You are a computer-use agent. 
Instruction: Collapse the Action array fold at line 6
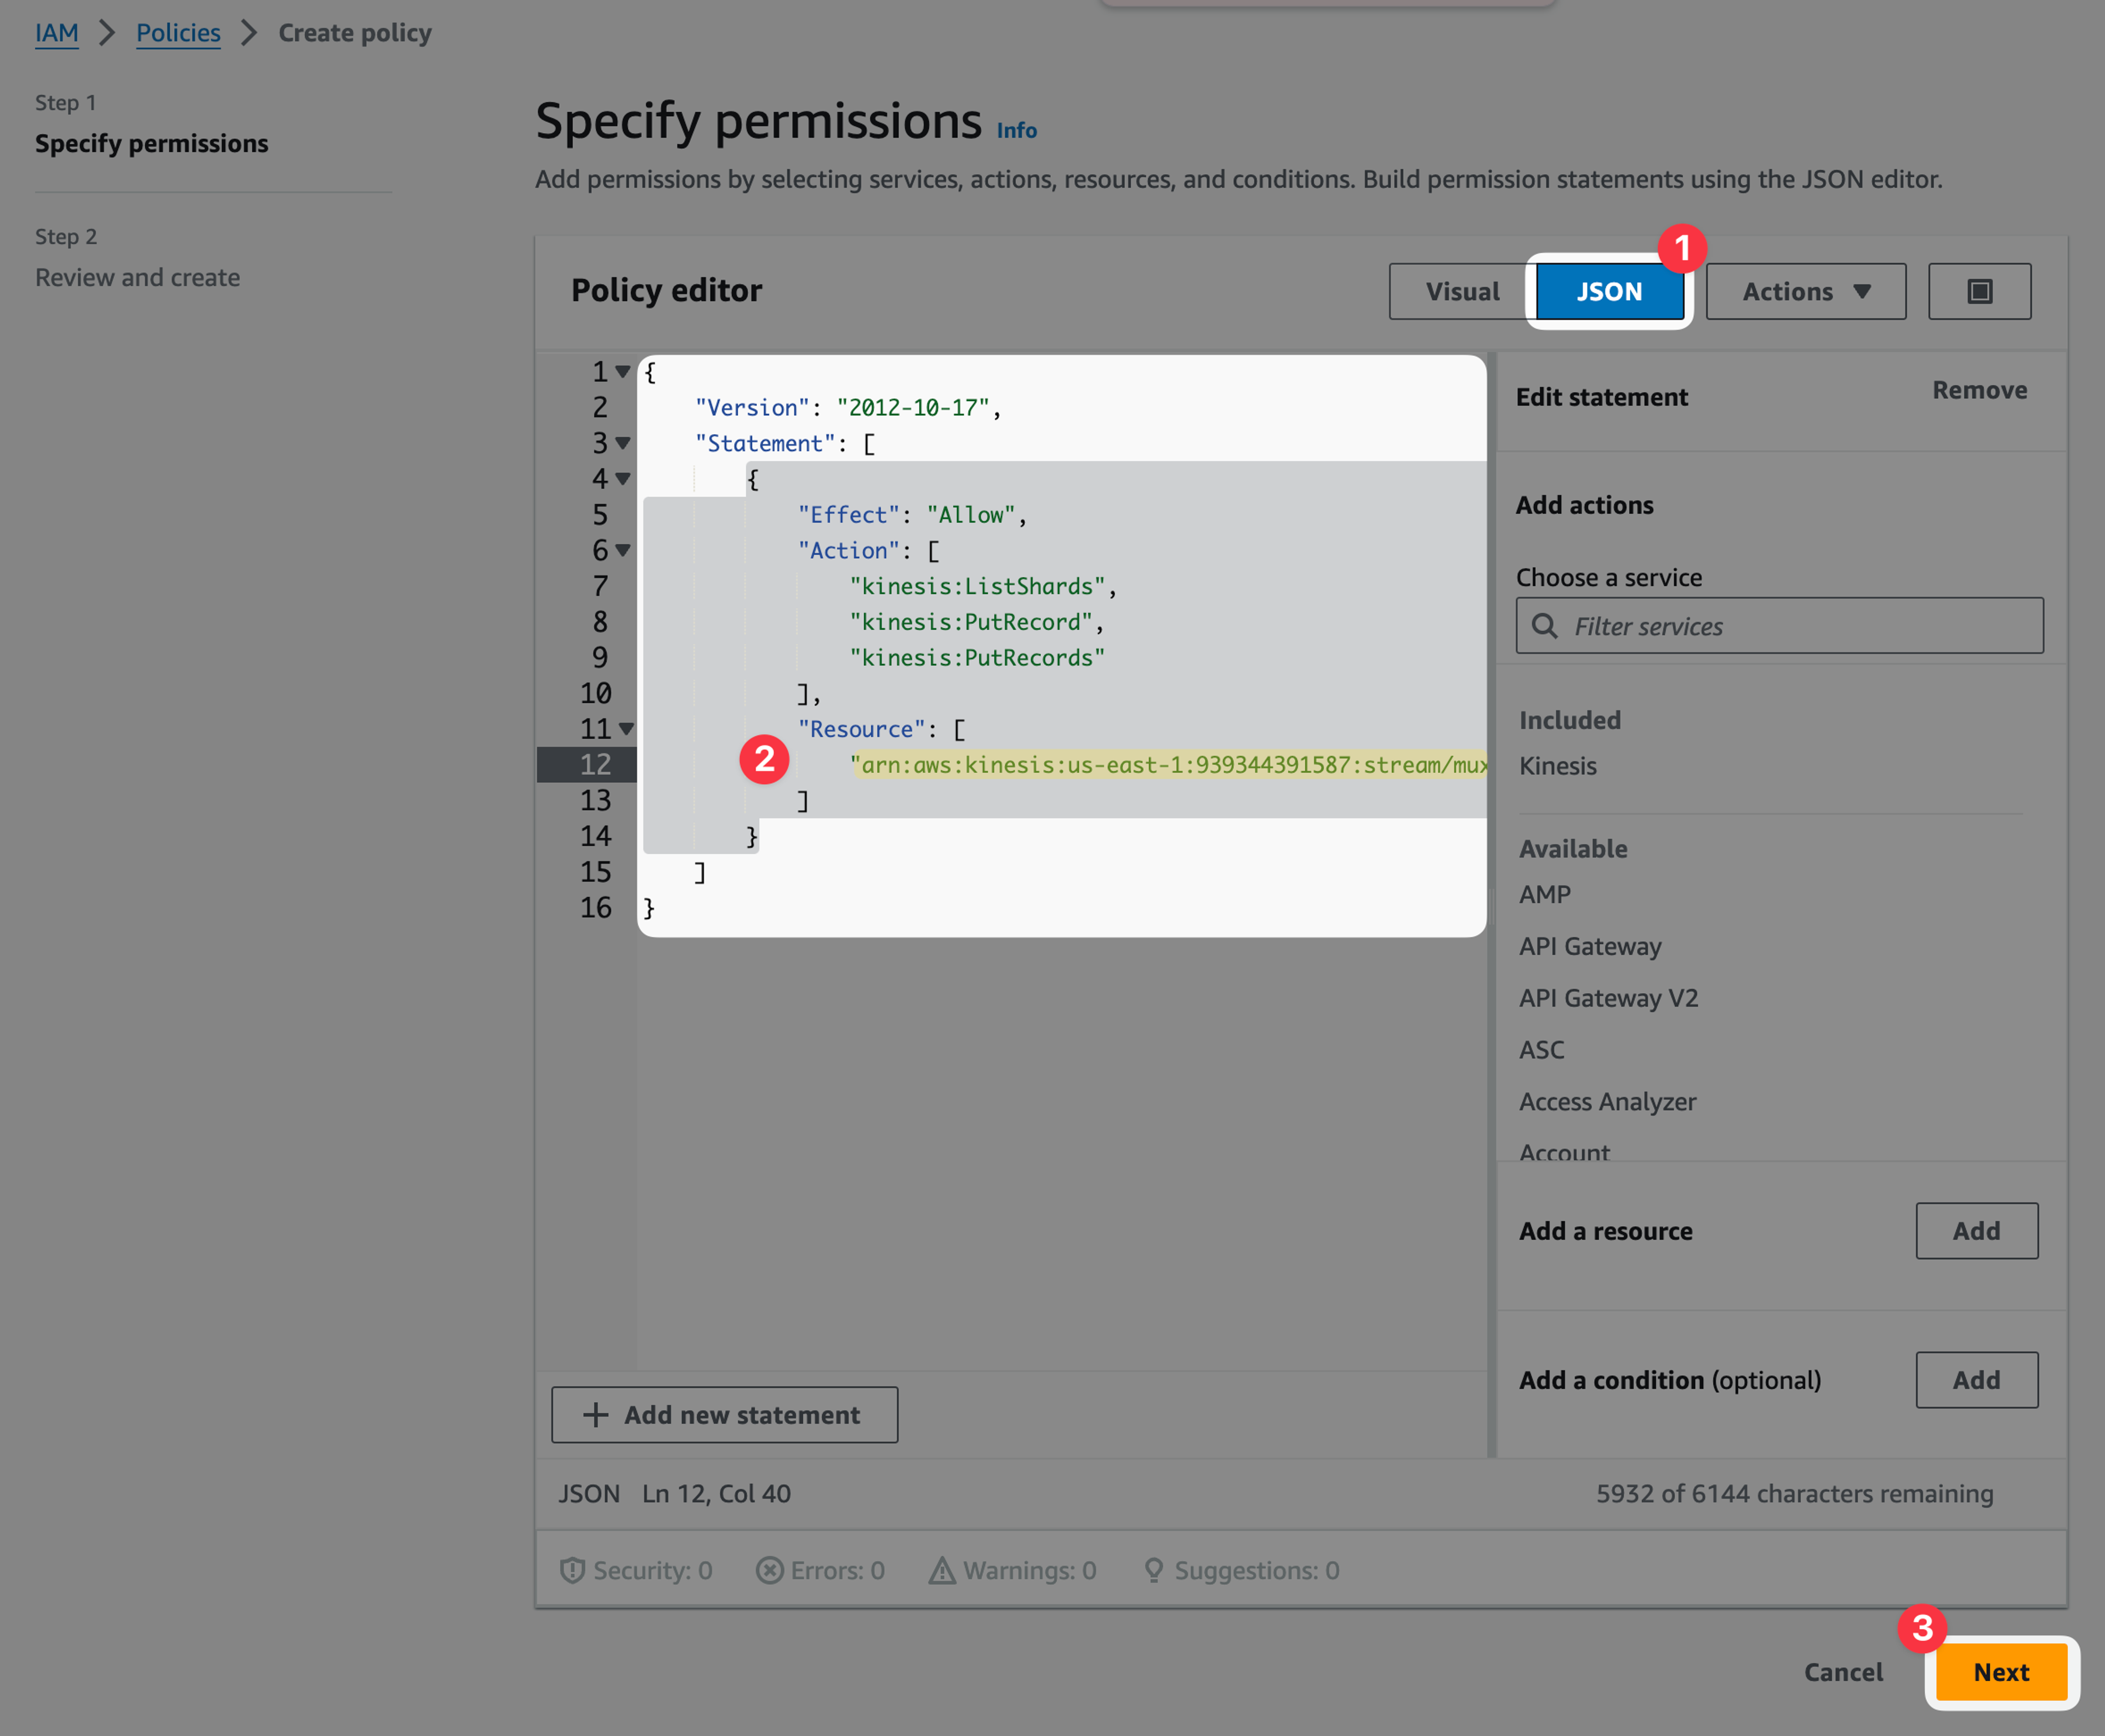click(x=622, y=550)
